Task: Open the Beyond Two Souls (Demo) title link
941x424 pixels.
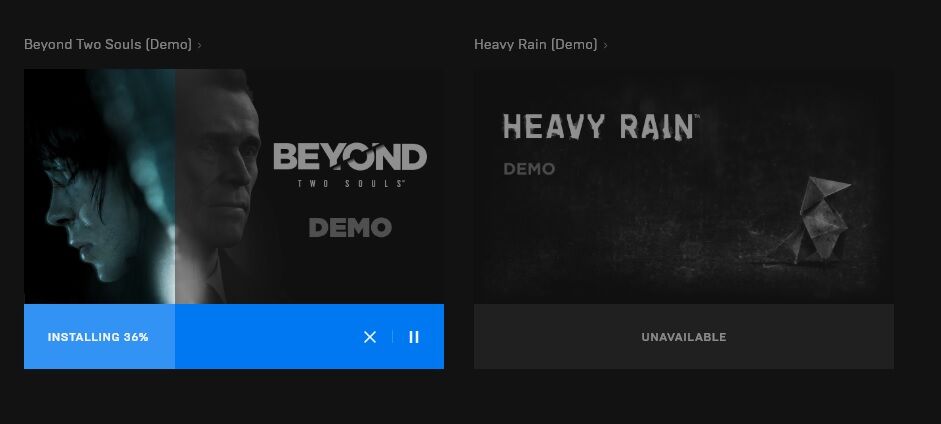Action: 108,44
